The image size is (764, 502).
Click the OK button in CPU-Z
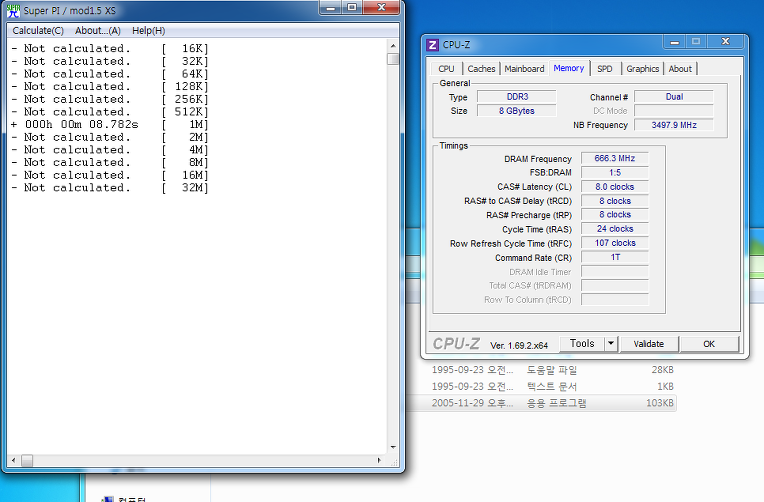pos(709,344)
